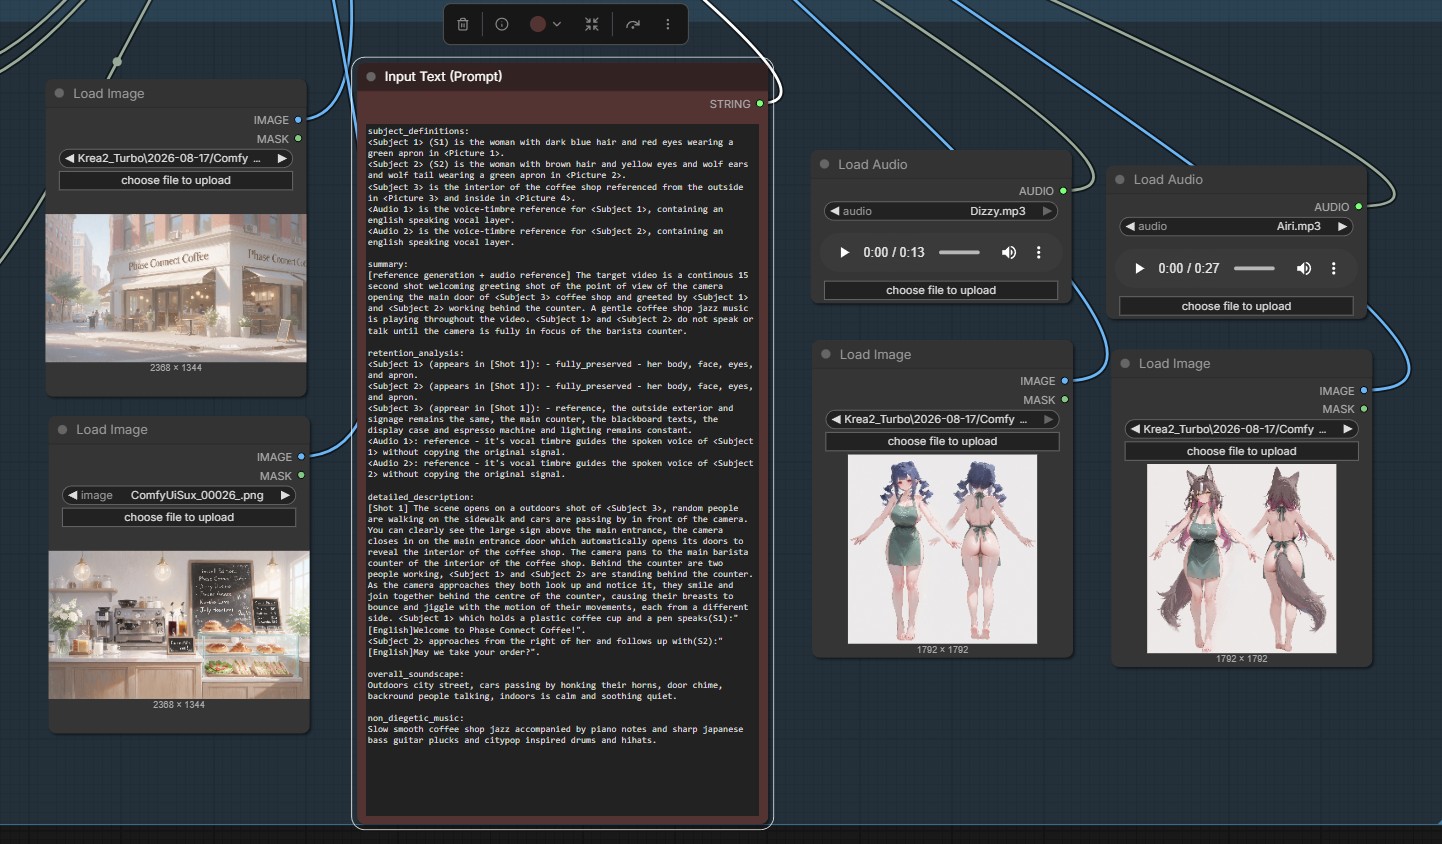Open the Dizzy.mp3 audio file dropdown
The image size is (1442, 844).
click(941, 211)
